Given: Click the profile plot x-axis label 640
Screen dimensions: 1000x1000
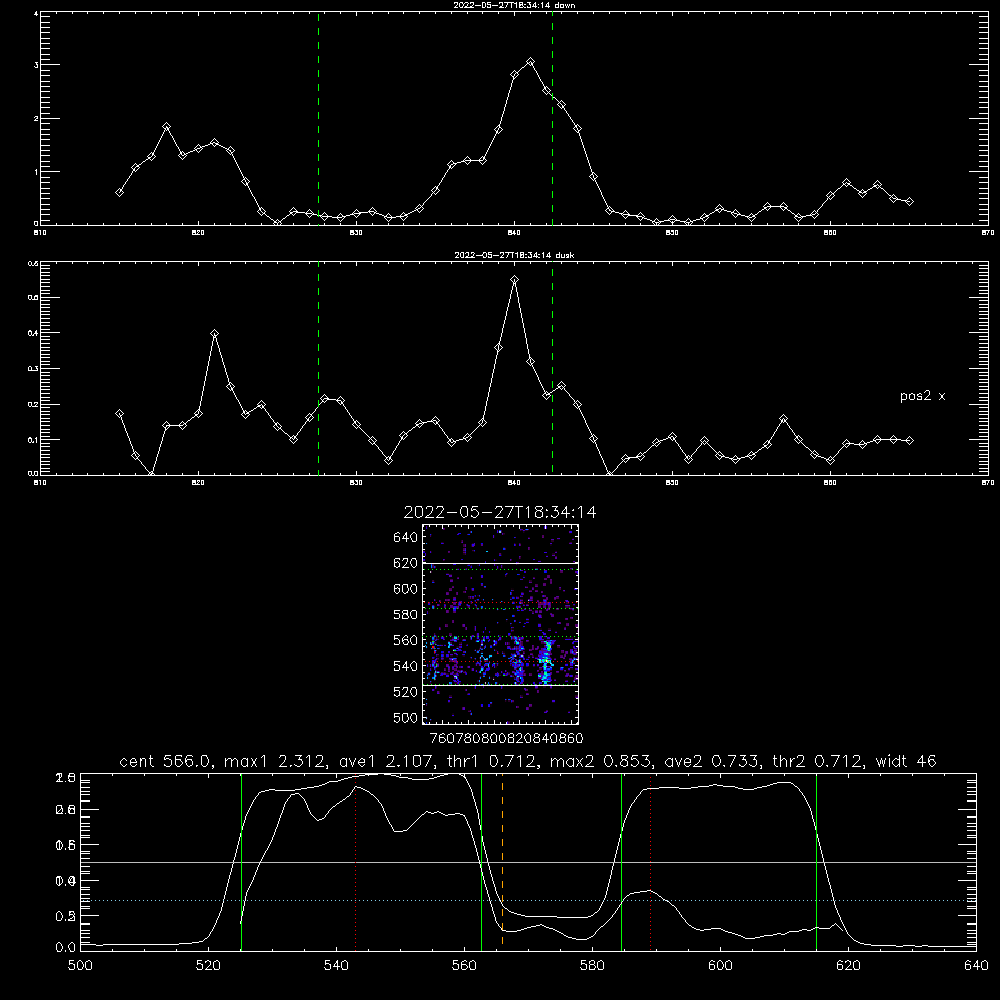Looking at the screenshot, I should coord(976,965).
